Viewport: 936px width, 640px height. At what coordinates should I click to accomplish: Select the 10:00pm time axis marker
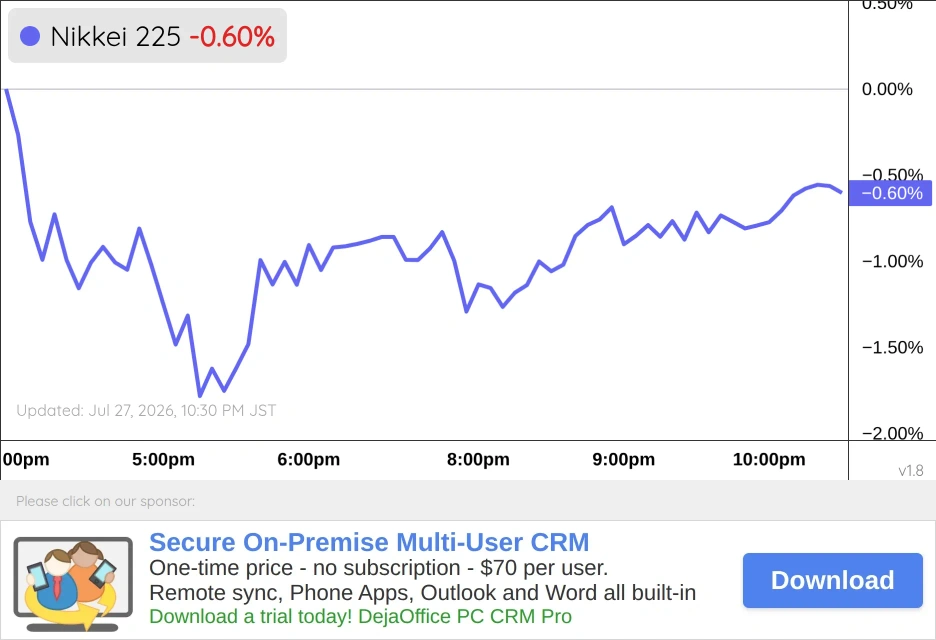click(x=769, y=459)
